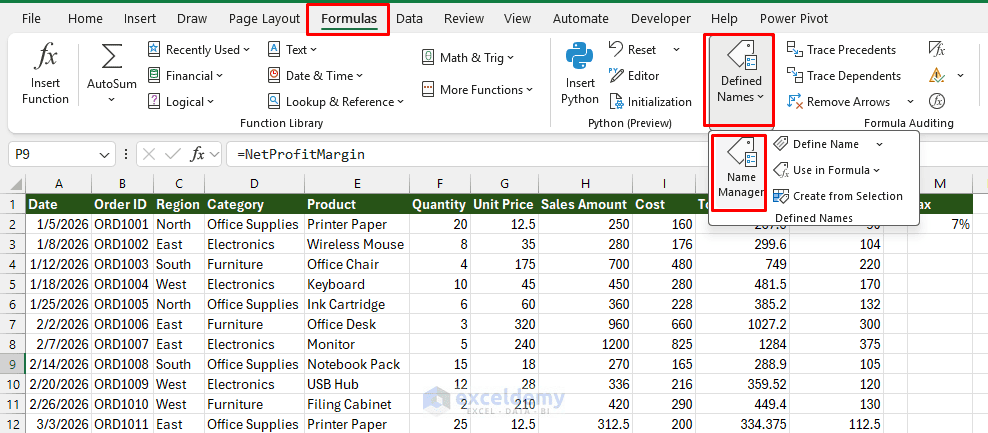Open Lookup & Reference functions dropdown

[x=336, y=101]
